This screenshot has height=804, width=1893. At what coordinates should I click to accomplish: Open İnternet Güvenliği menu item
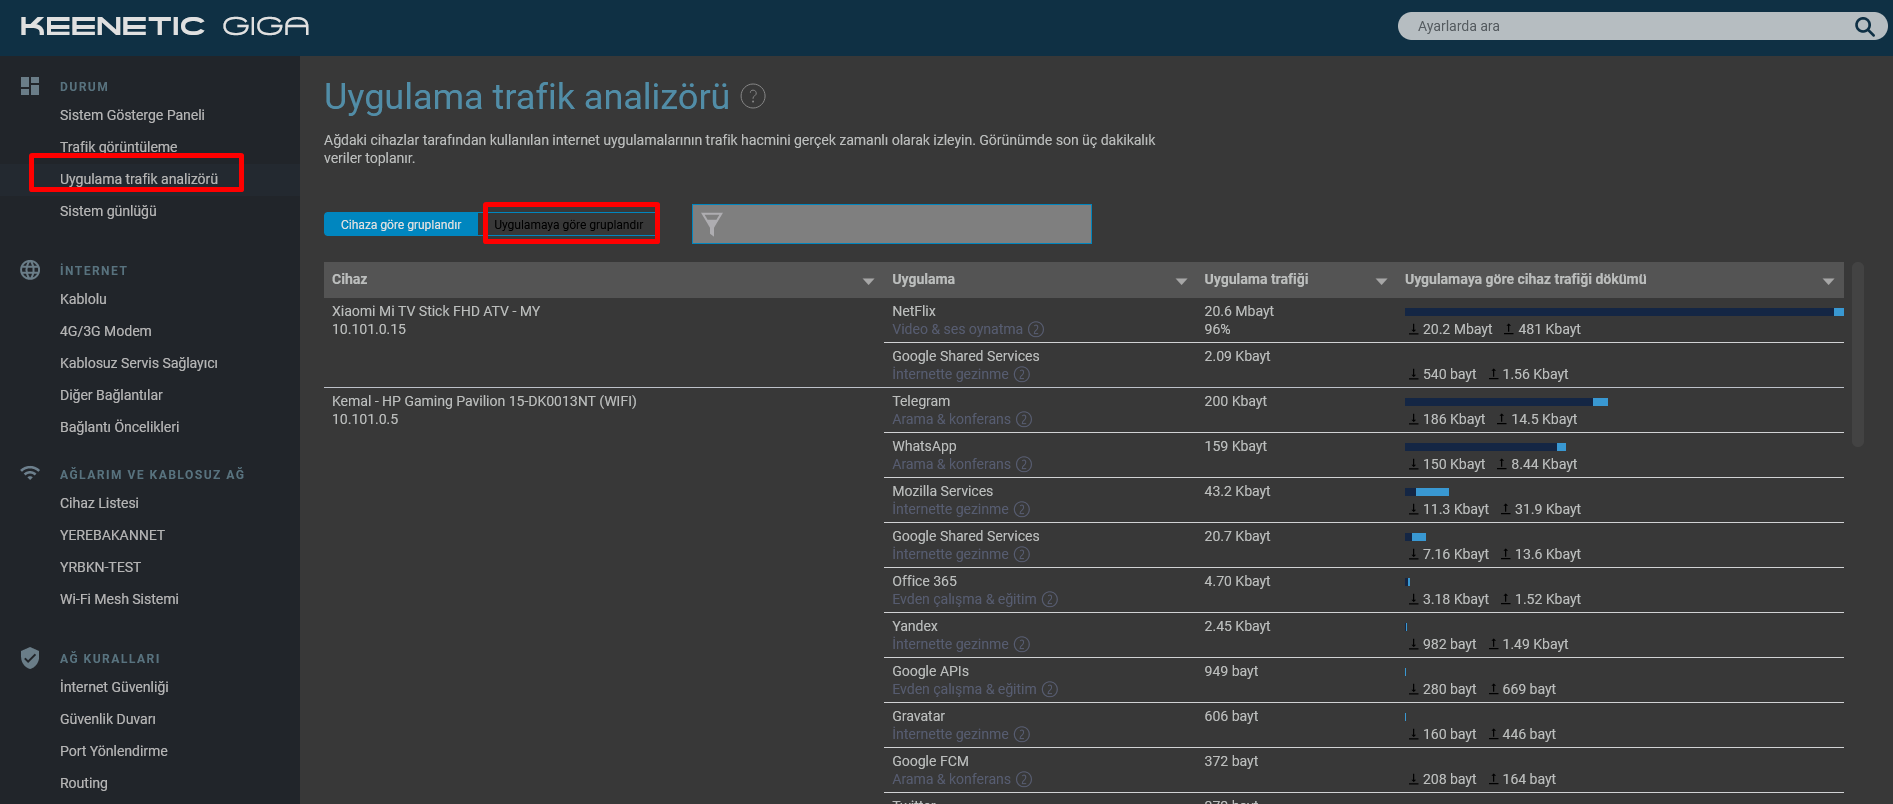tap(114, 687)
